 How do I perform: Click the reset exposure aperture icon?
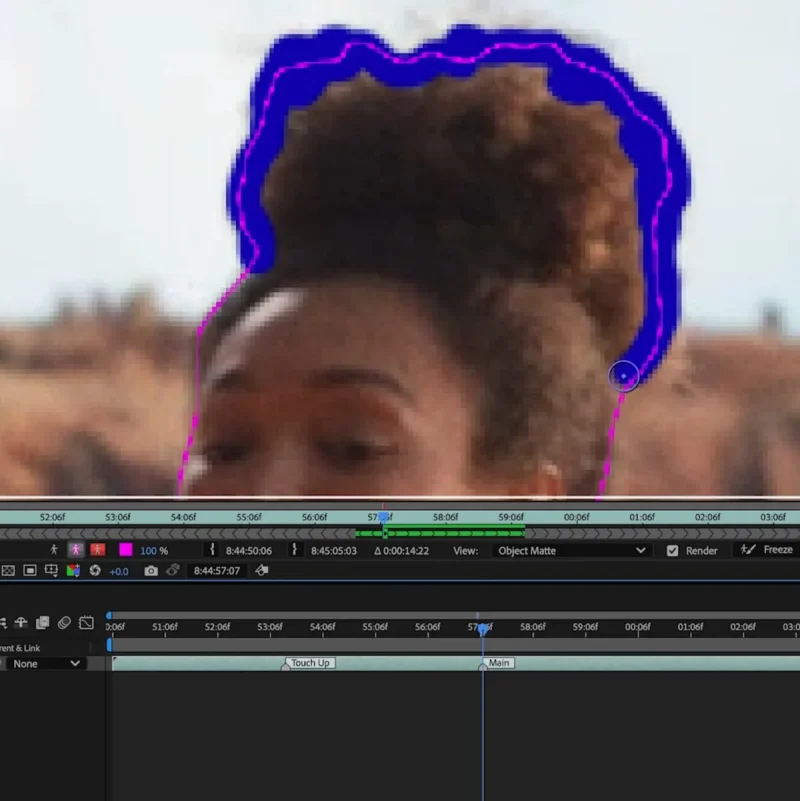pos(95,570)
